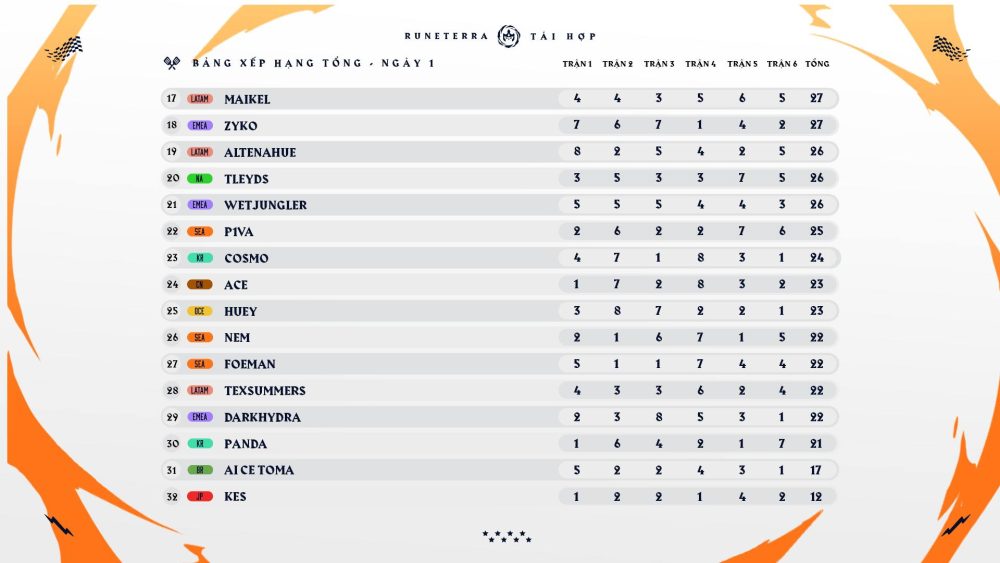Click the CN region badge next to ACE
Image resolution: width=1000 pixels, height=563 pixels.
click(x=200, y=285)
